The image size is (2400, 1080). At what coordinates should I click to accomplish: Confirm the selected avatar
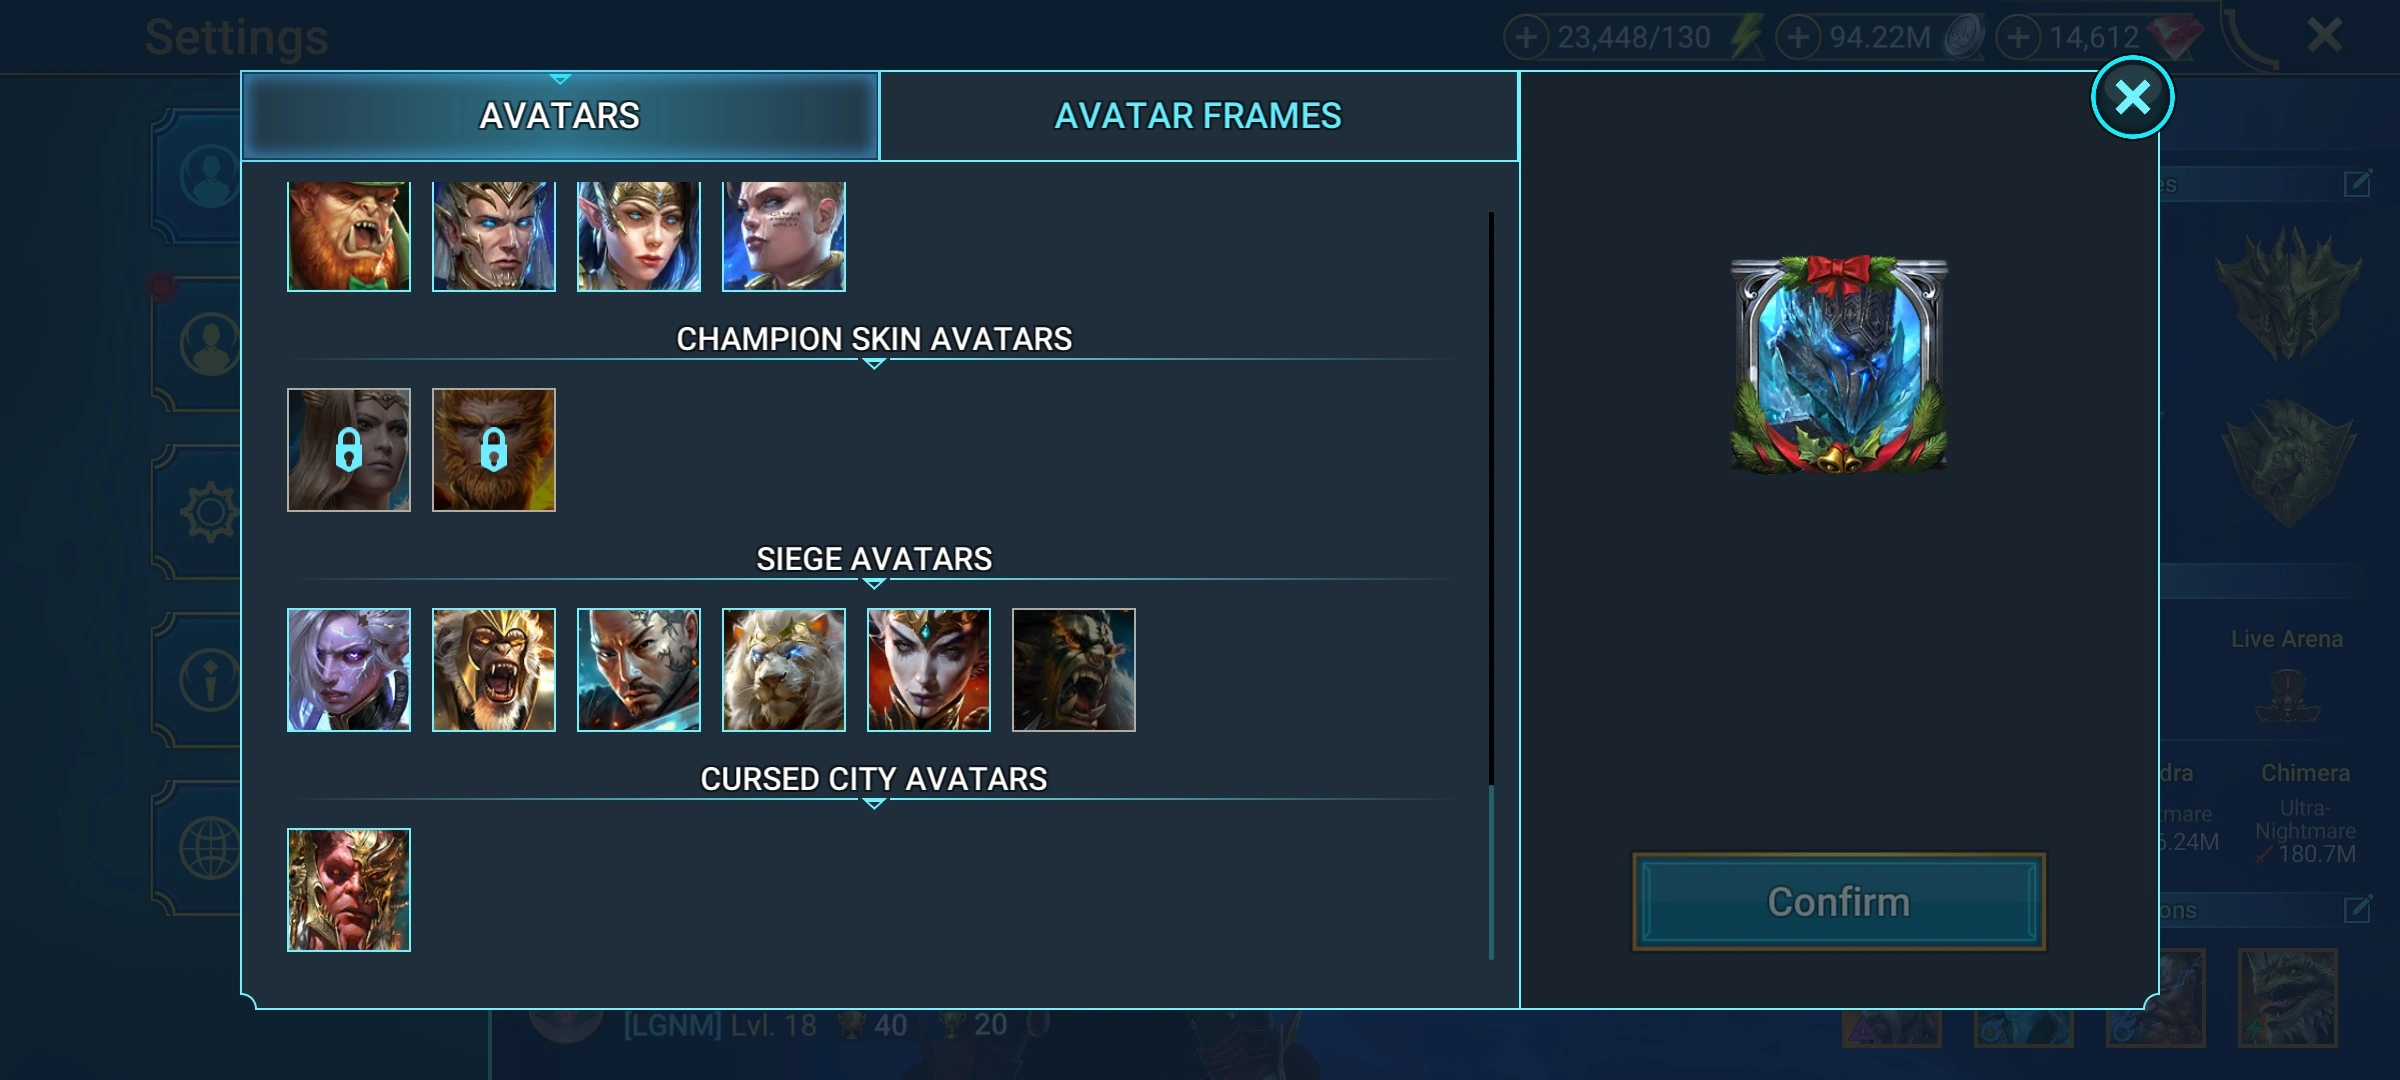(1838, 902)
